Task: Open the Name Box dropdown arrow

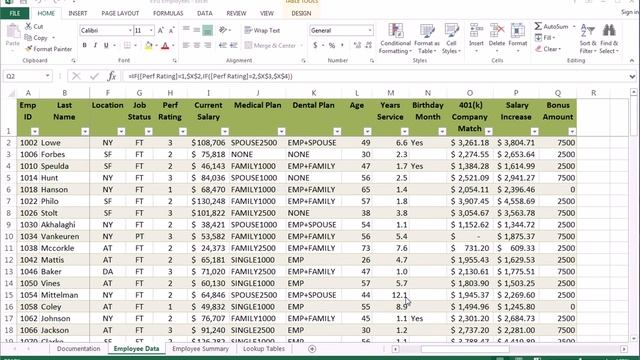Action: click(47, 76)
